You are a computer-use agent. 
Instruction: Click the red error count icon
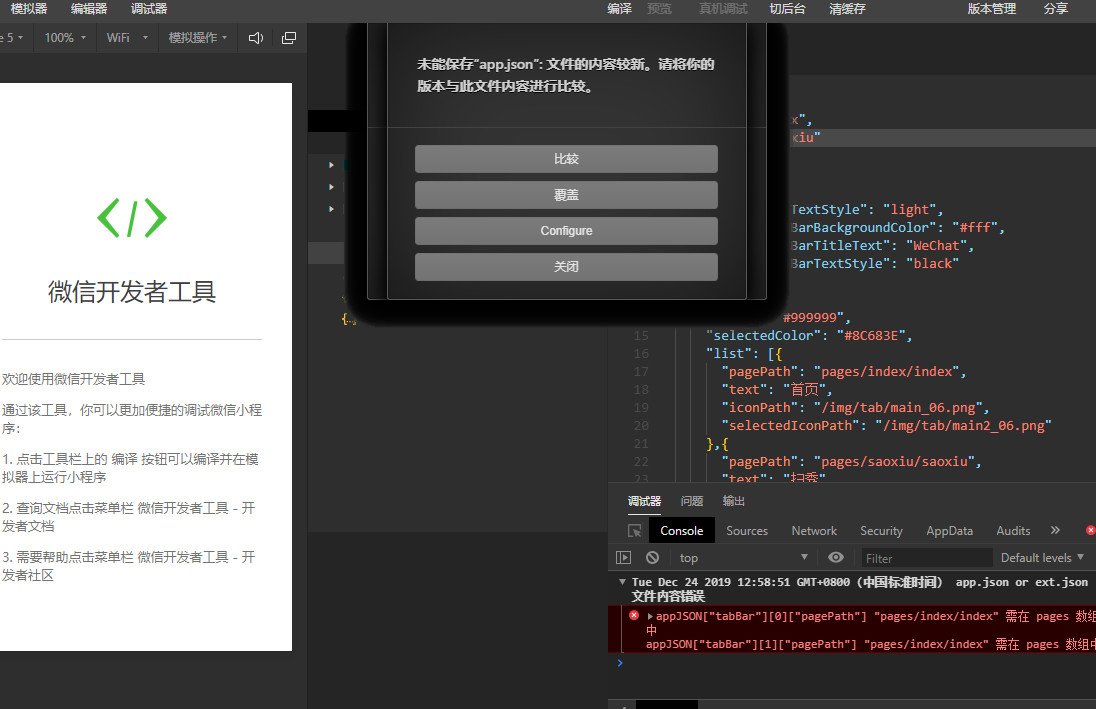[x=1090, y=530]
